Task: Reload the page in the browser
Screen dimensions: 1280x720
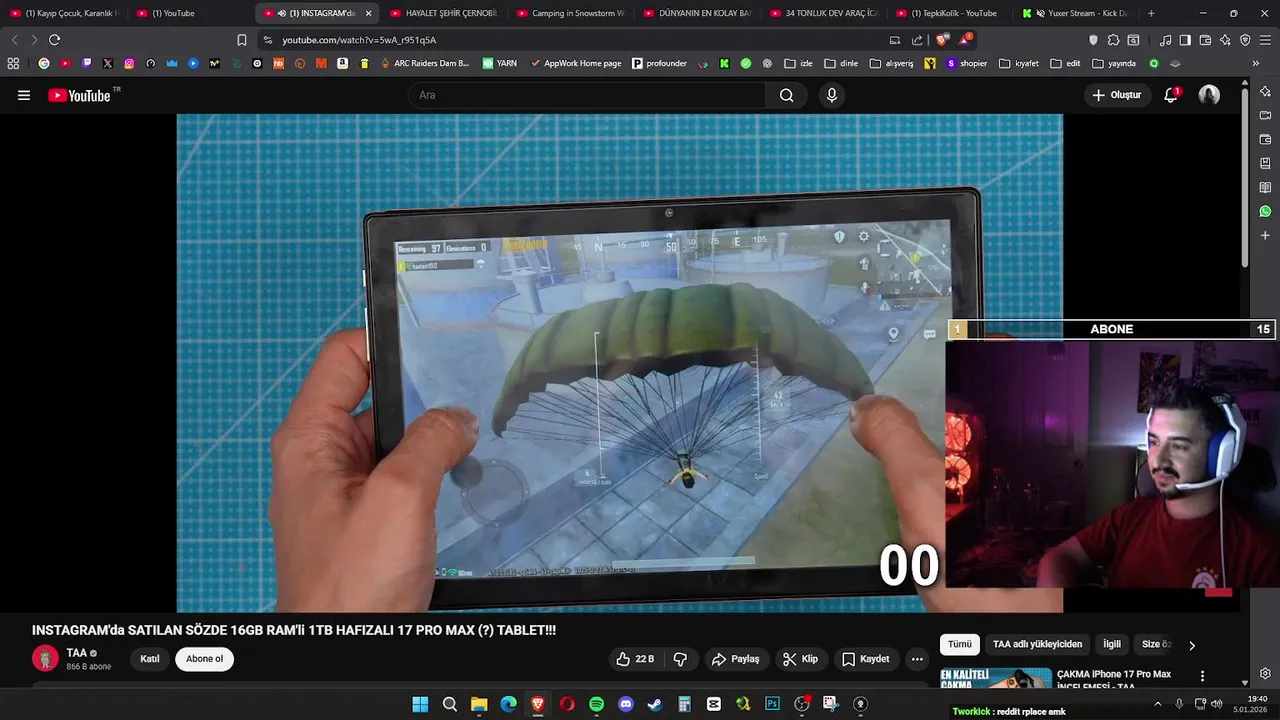Action: pos(54,40)
